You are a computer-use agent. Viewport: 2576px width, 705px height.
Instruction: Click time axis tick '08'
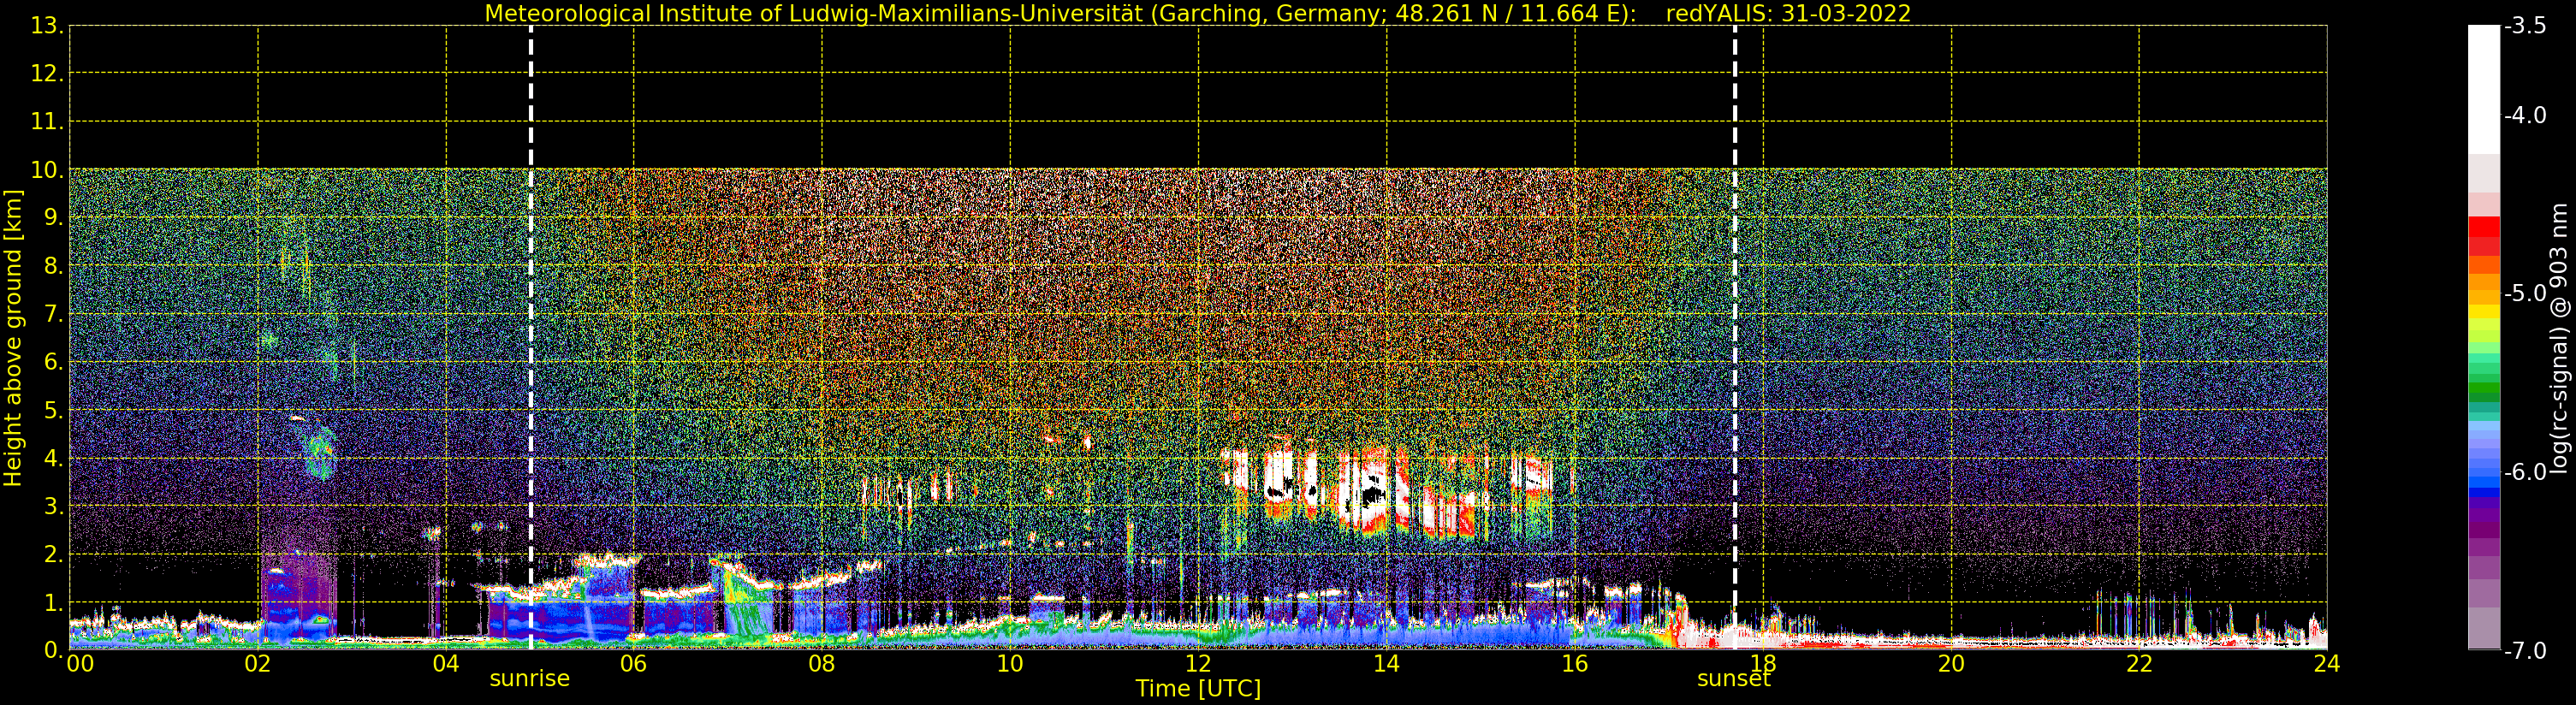[822, 664]
